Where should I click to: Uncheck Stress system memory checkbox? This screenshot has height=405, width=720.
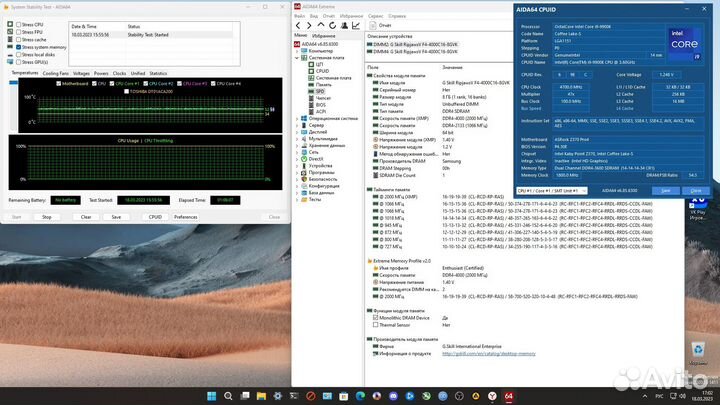pos(19,47)
